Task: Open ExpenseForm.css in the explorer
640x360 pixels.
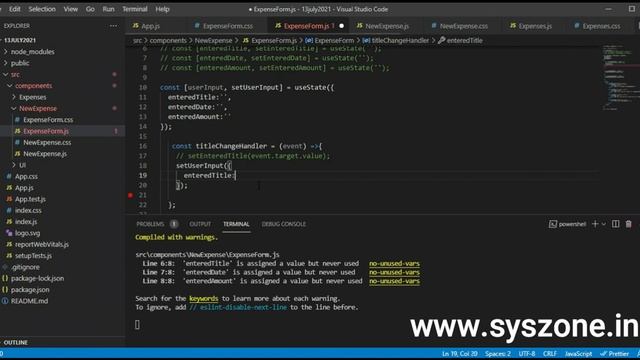Action: tap(48, 120)
